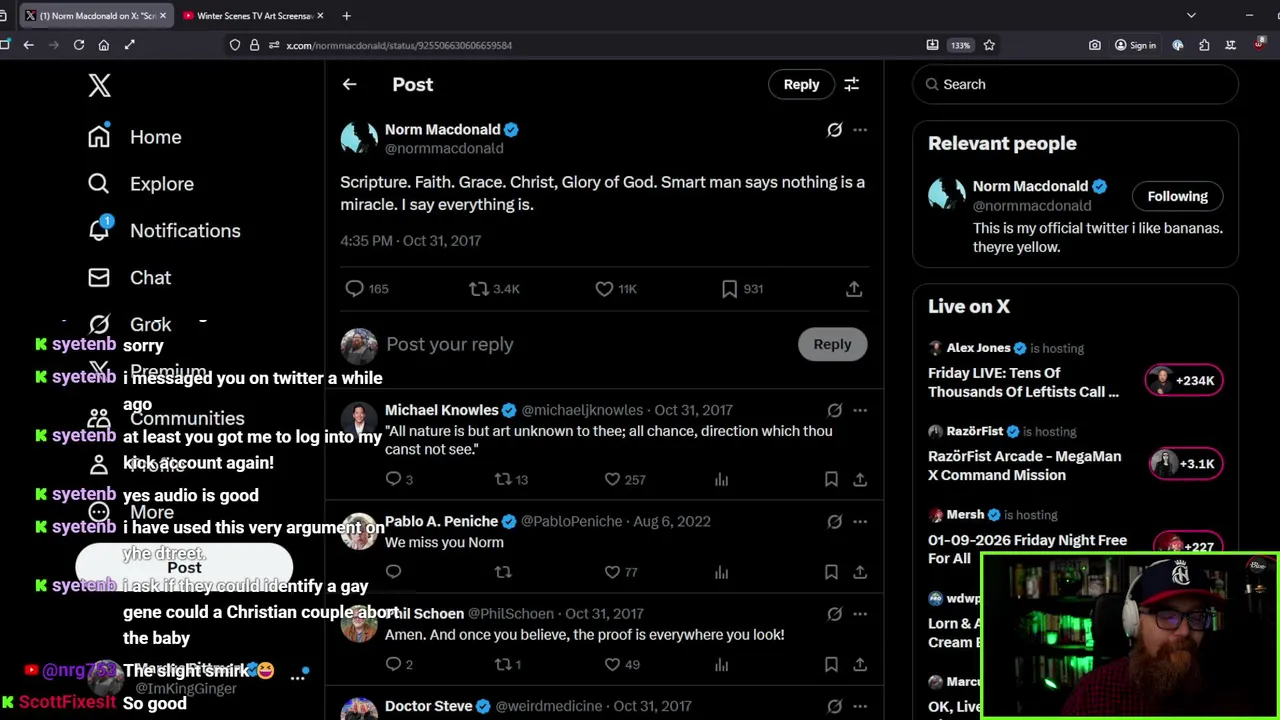Bookmark page with the star icon
The height and width of the screenshot is (720, 1280).
pyautogui.click(x=989, y=45)
